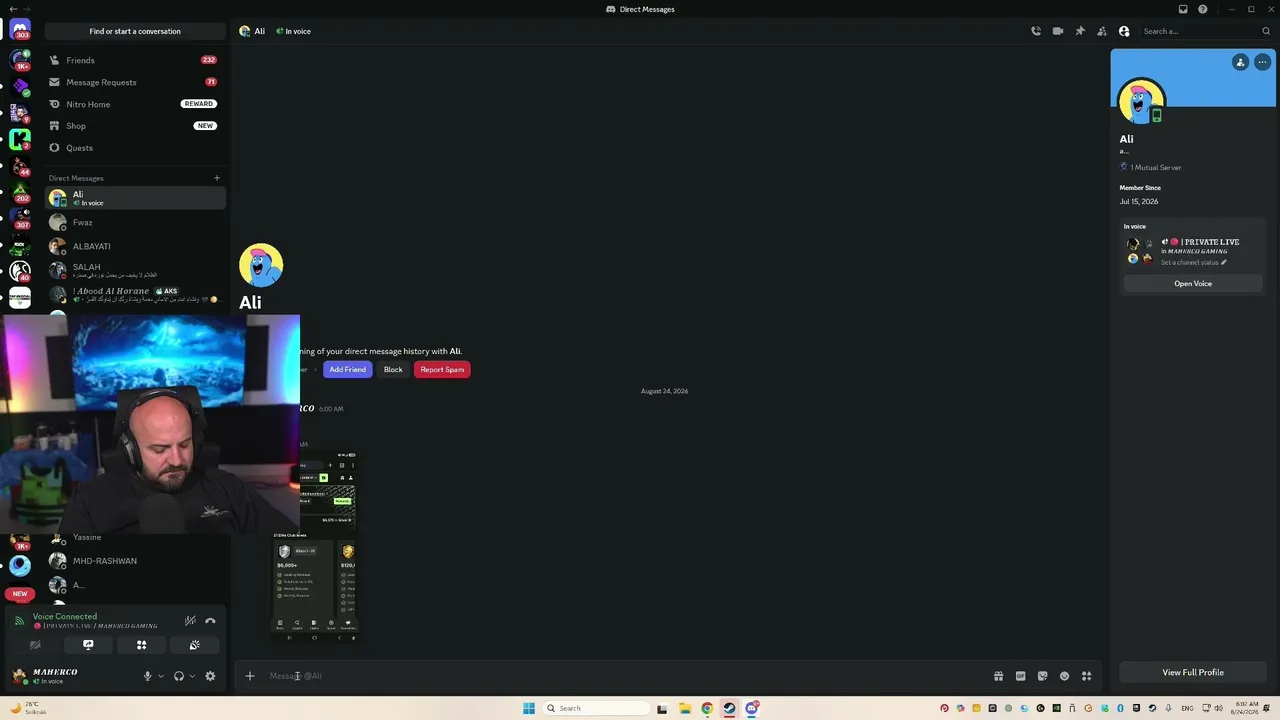Disconnect from the voice channel
Image resolution: width=1280 pixels, height=720 pixels.
pos(210,621)
